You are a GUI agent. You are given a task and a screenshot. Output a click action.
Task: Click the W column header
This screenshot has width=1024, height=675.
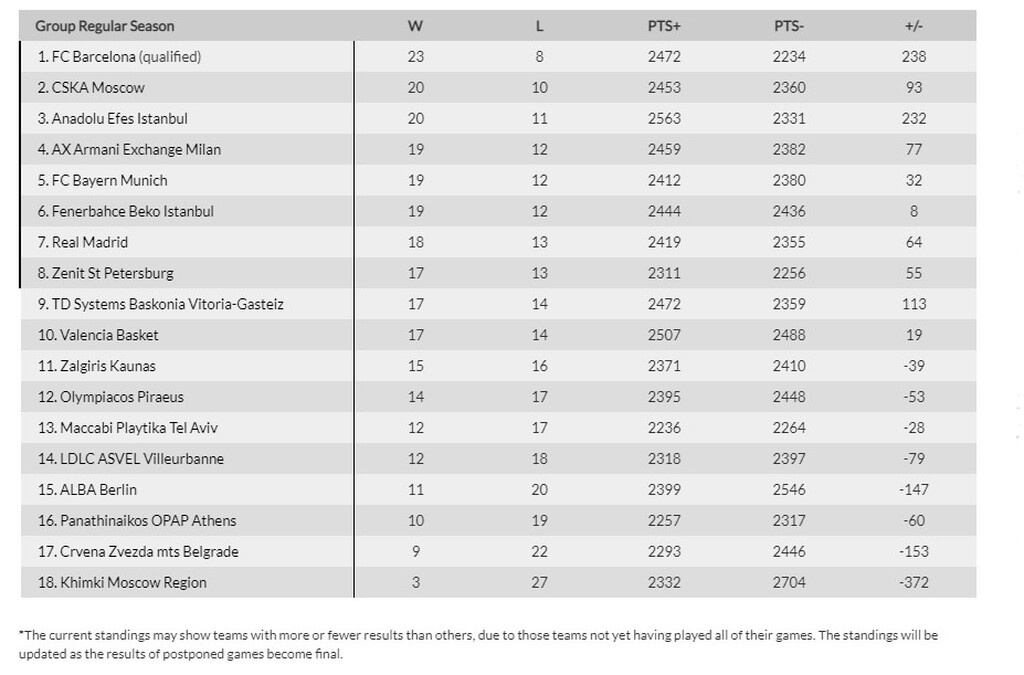(415, 26)
